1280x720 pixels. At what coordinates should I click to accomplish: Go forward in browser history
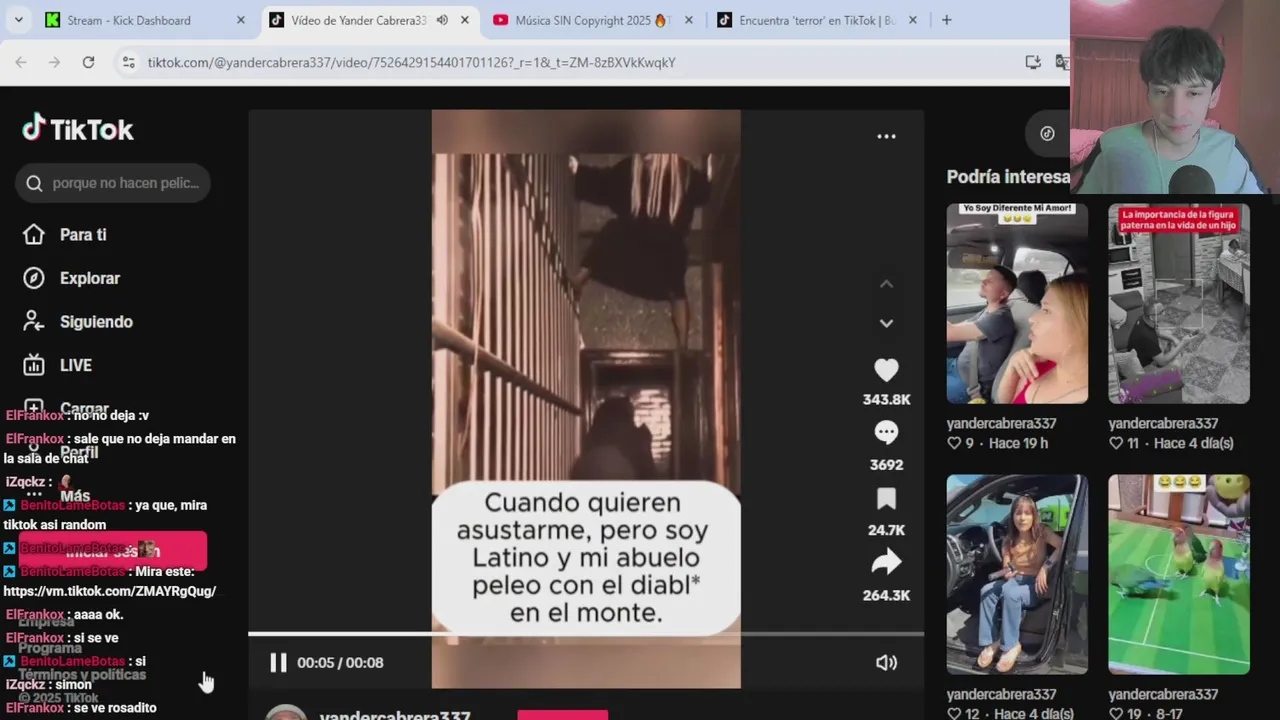(54, 62)
